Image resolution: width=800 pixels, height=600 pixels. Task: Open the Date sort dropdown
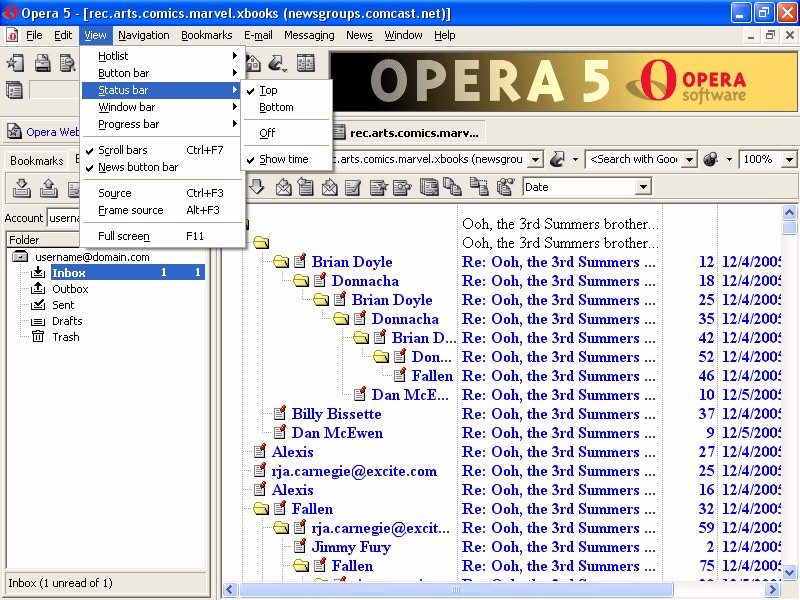(644, 187)
